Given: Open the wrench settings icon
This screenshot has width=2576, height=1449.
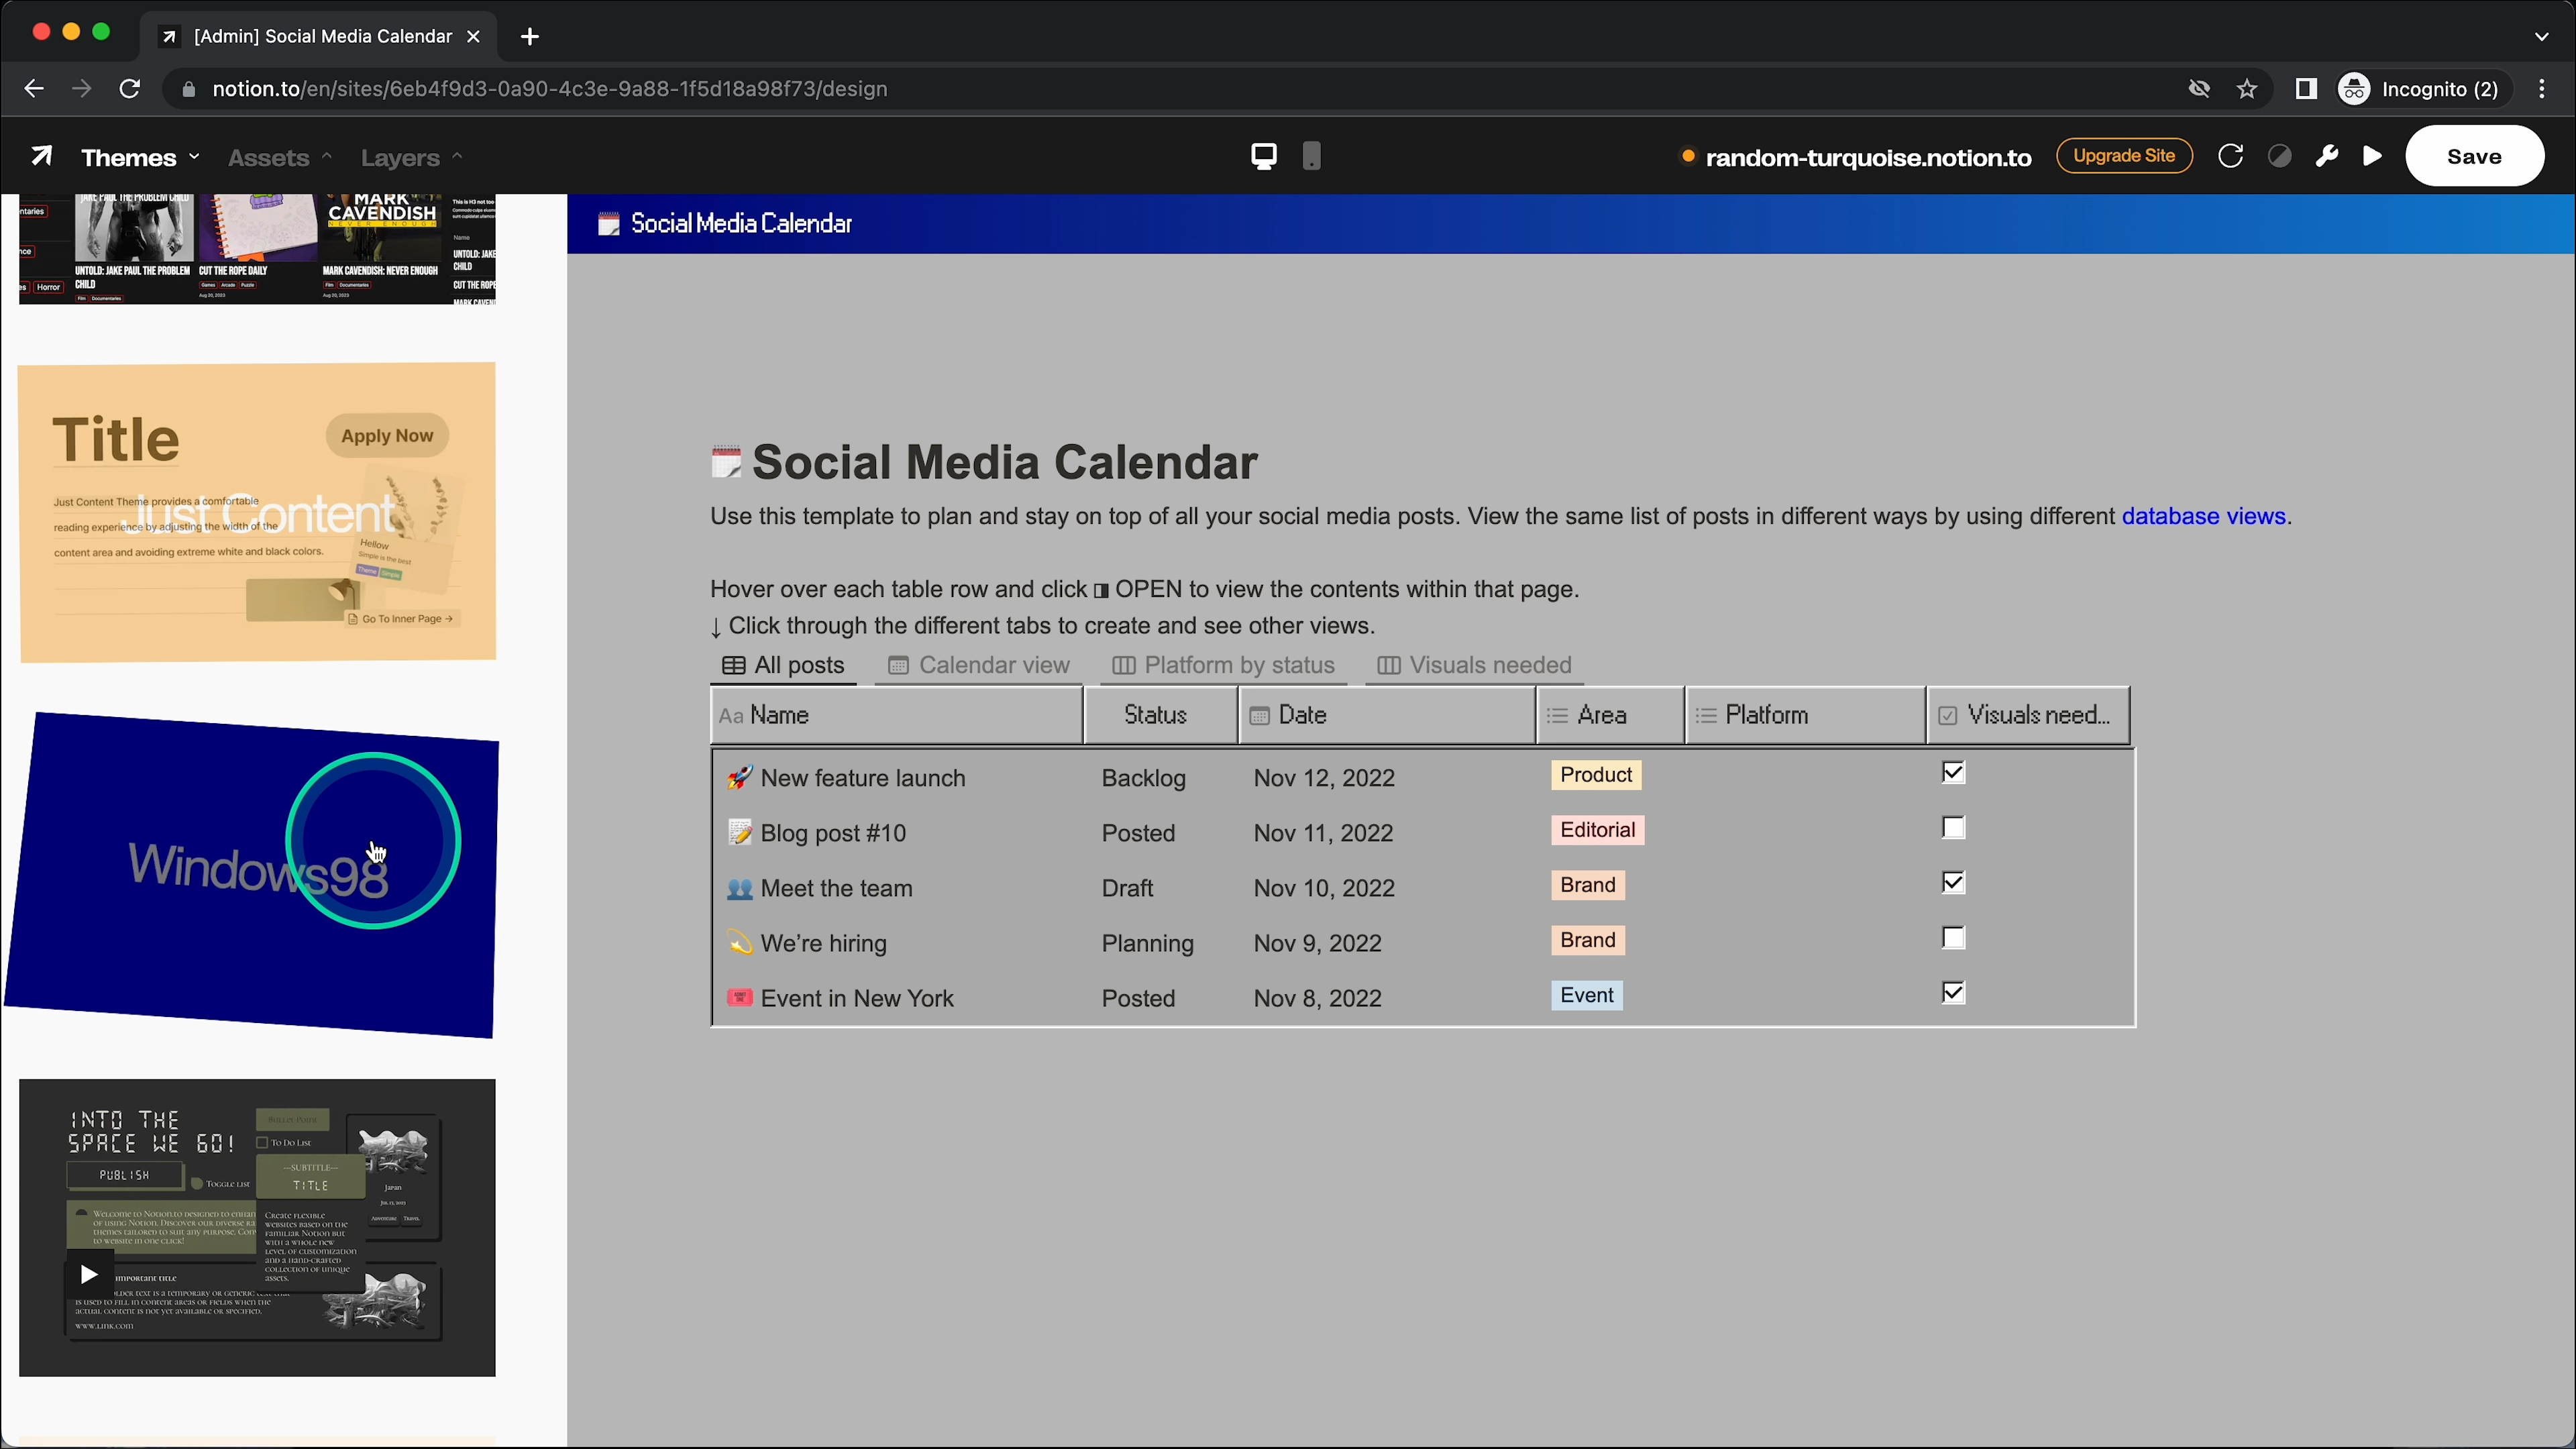Looking at the screenshot, I should [2327, 156].
